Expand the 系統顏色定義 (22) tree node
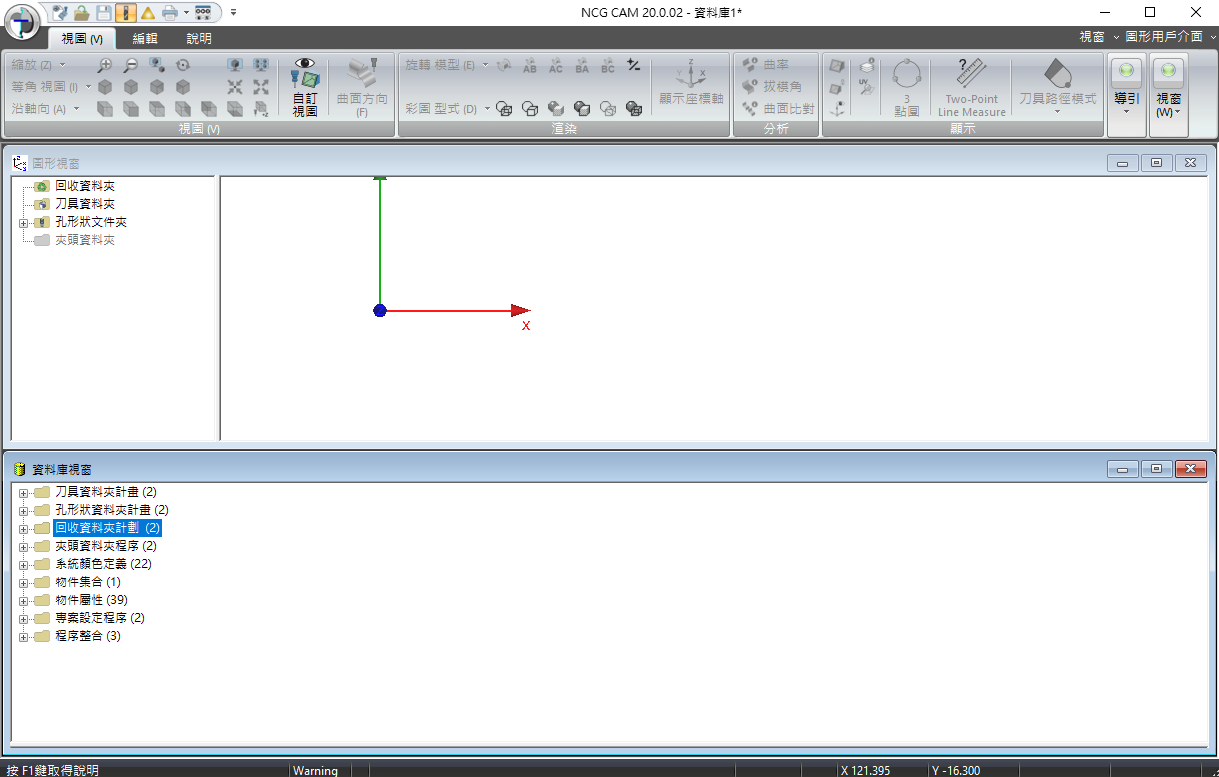 point(23,564)
